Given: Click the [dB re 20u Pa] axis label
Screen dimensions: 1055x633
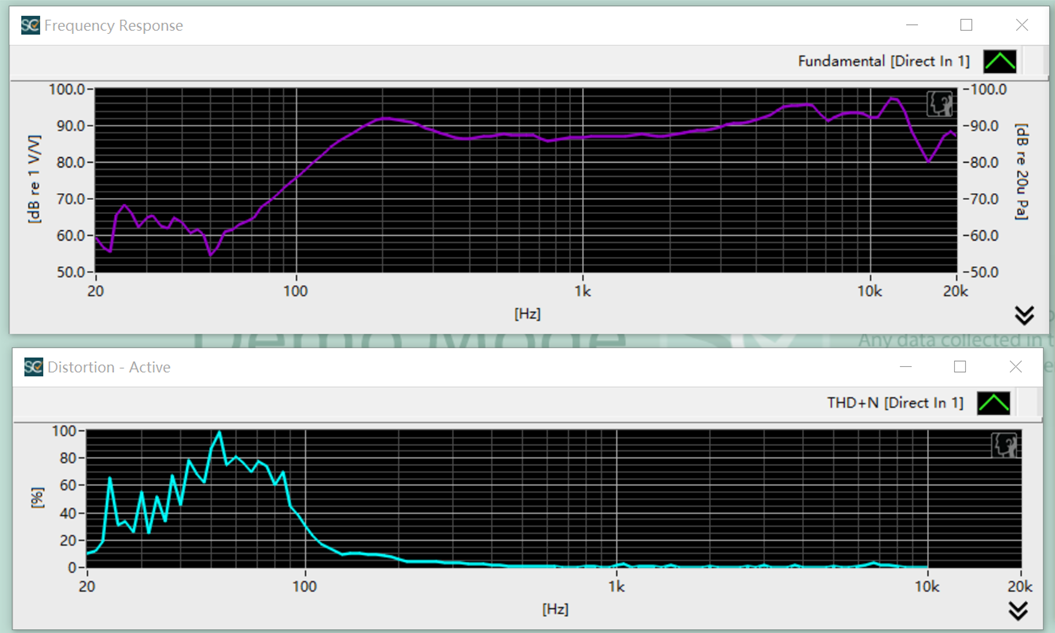Looking at the screenshot, I should tap(1022, 172).
